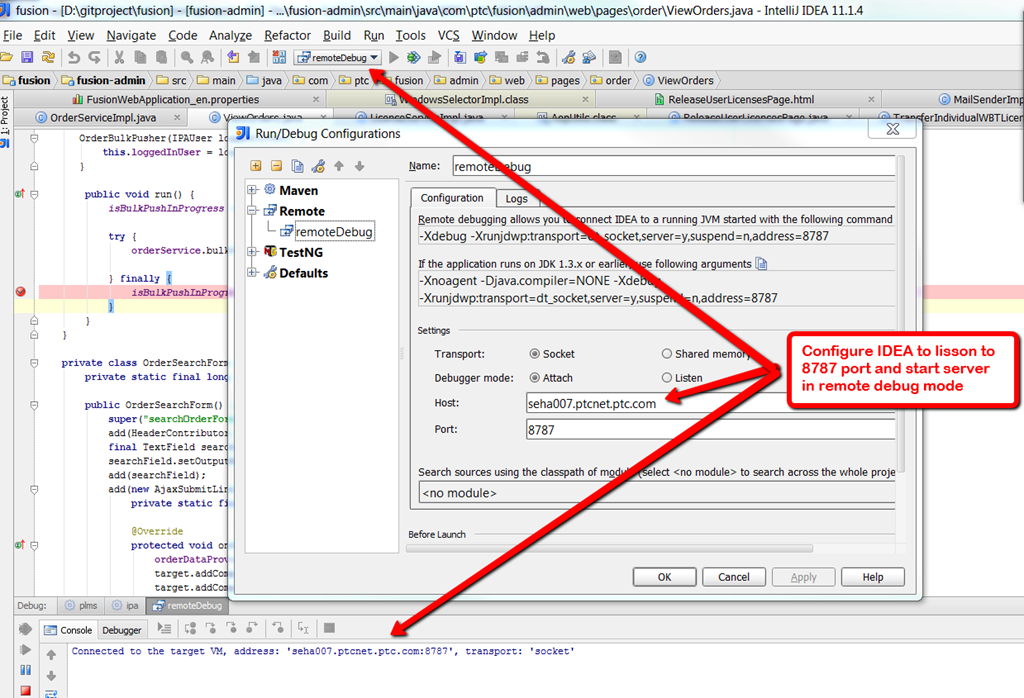This screenshot has height=698, width=1024.
Task: Click into the Host input field
Action: 700,403
